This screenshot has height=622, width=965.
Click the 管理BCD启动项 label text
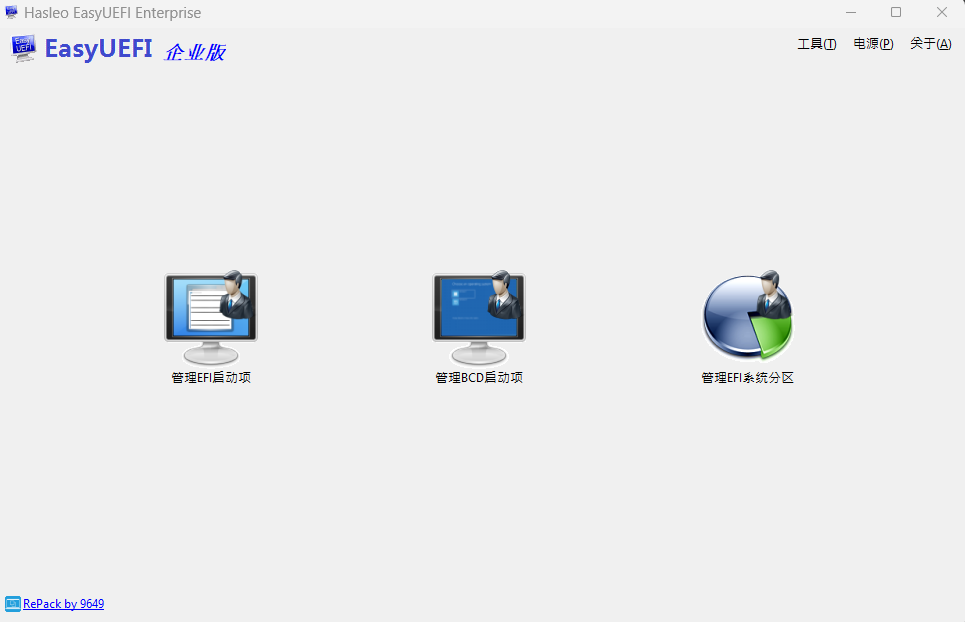pos(479,378)
